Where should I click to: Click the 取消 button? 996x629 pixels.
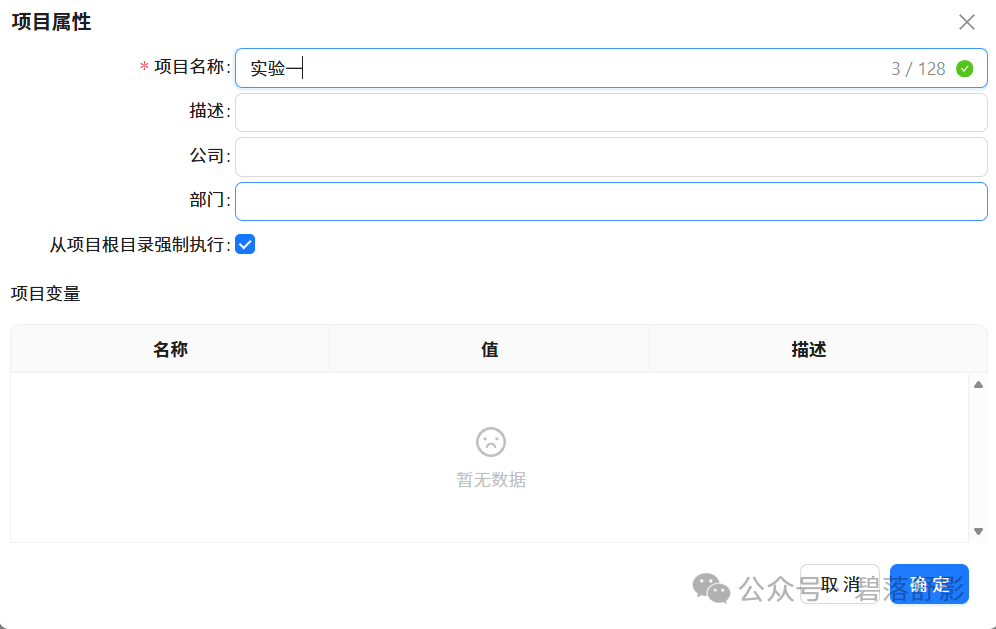click(x=840, y=584)
